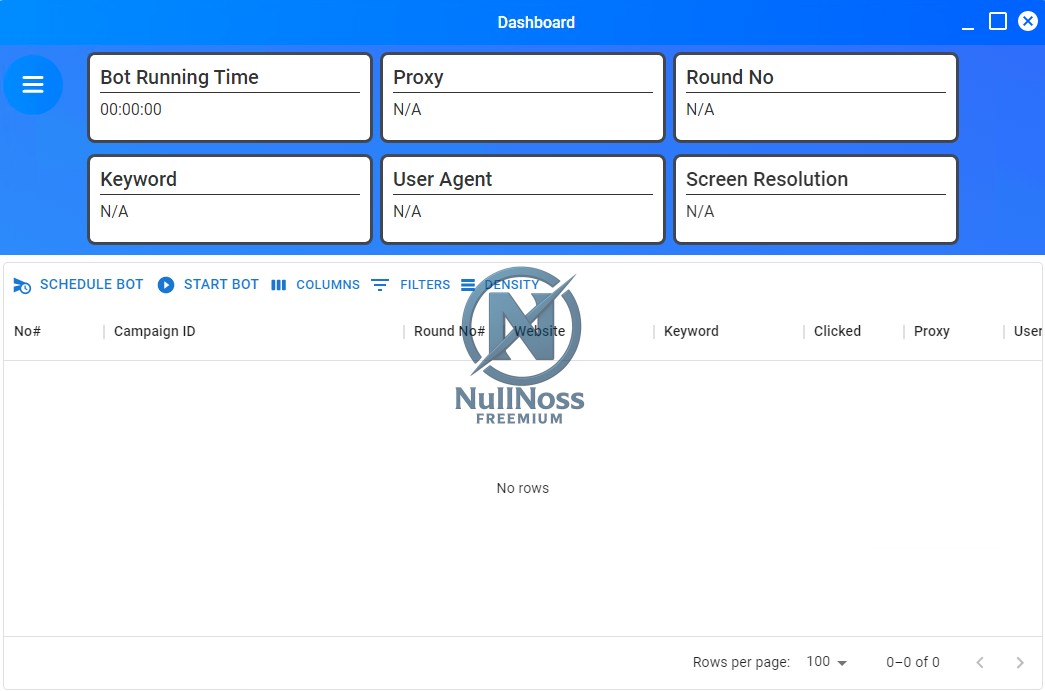Click the Keyword column header
1045x691 pixels.
tap(691, 331)
